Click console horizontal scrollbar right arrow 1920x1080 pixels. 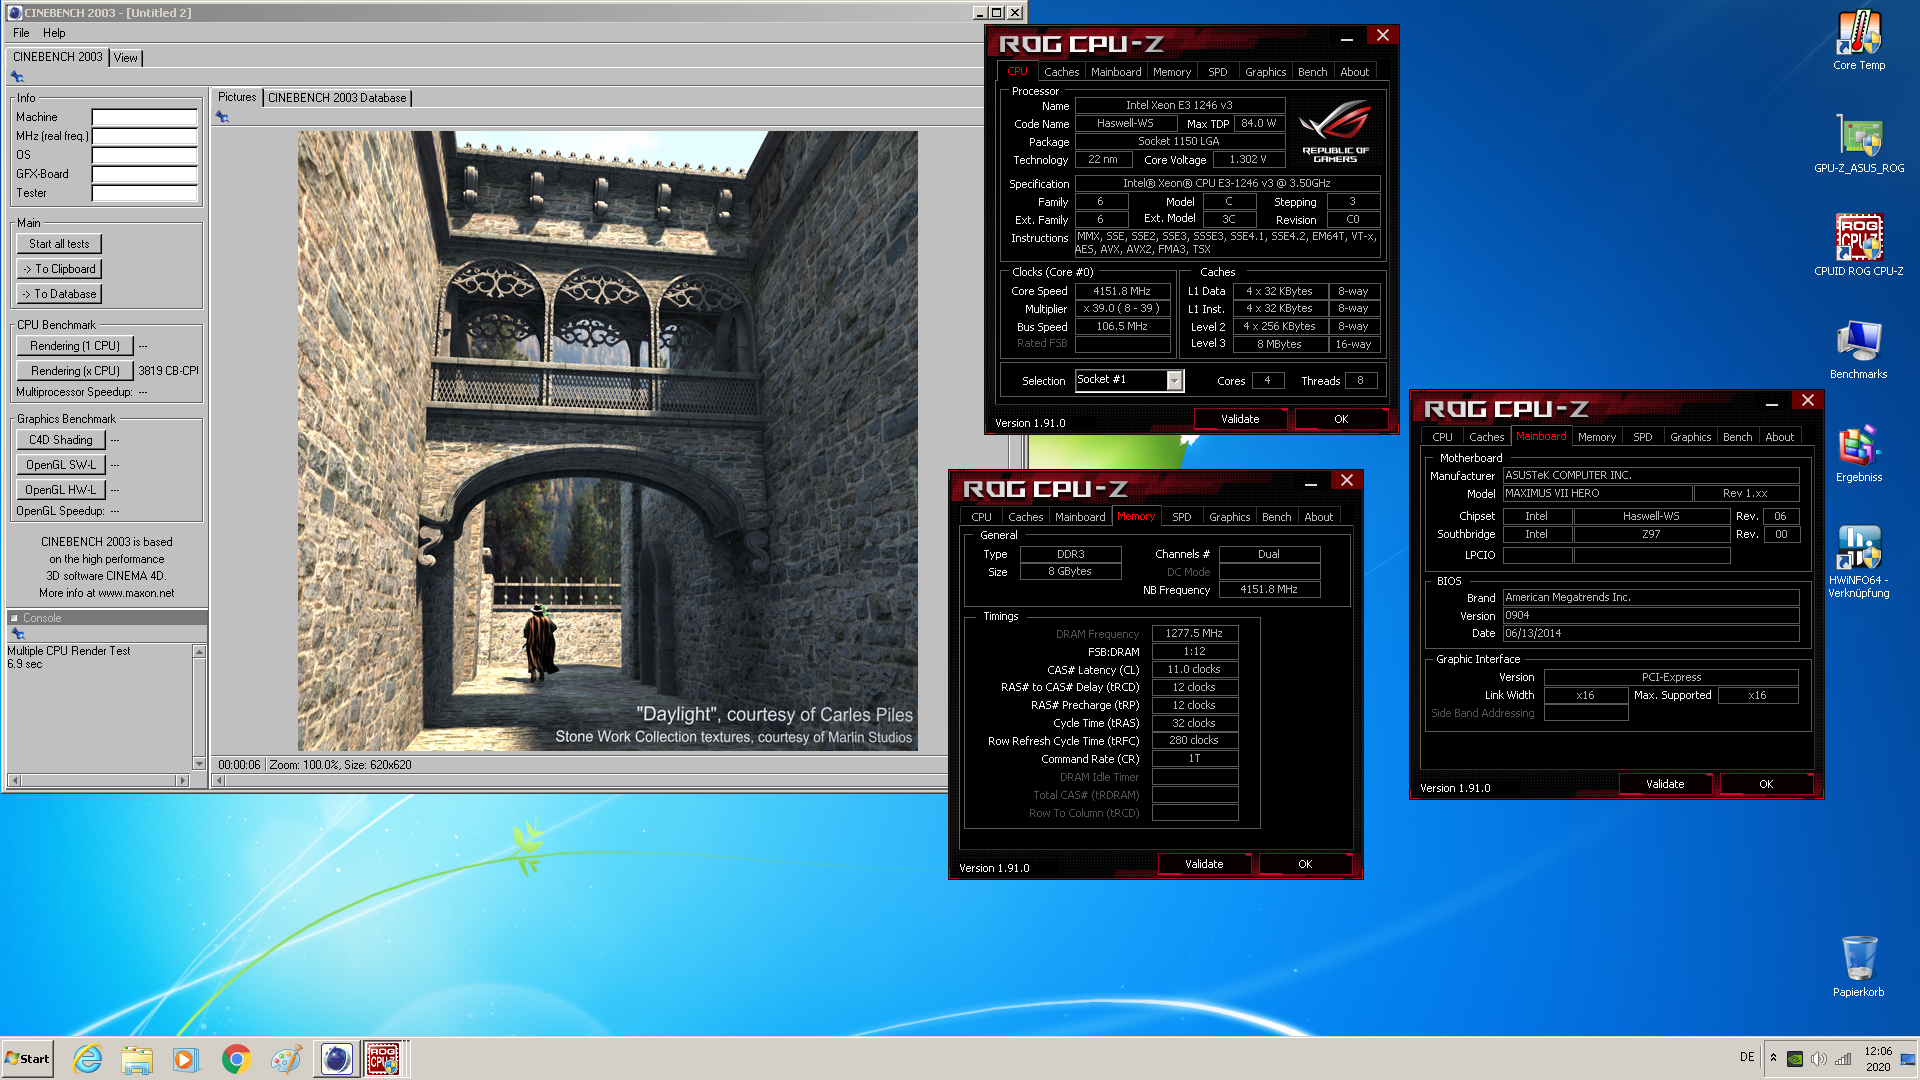(182, 780)
